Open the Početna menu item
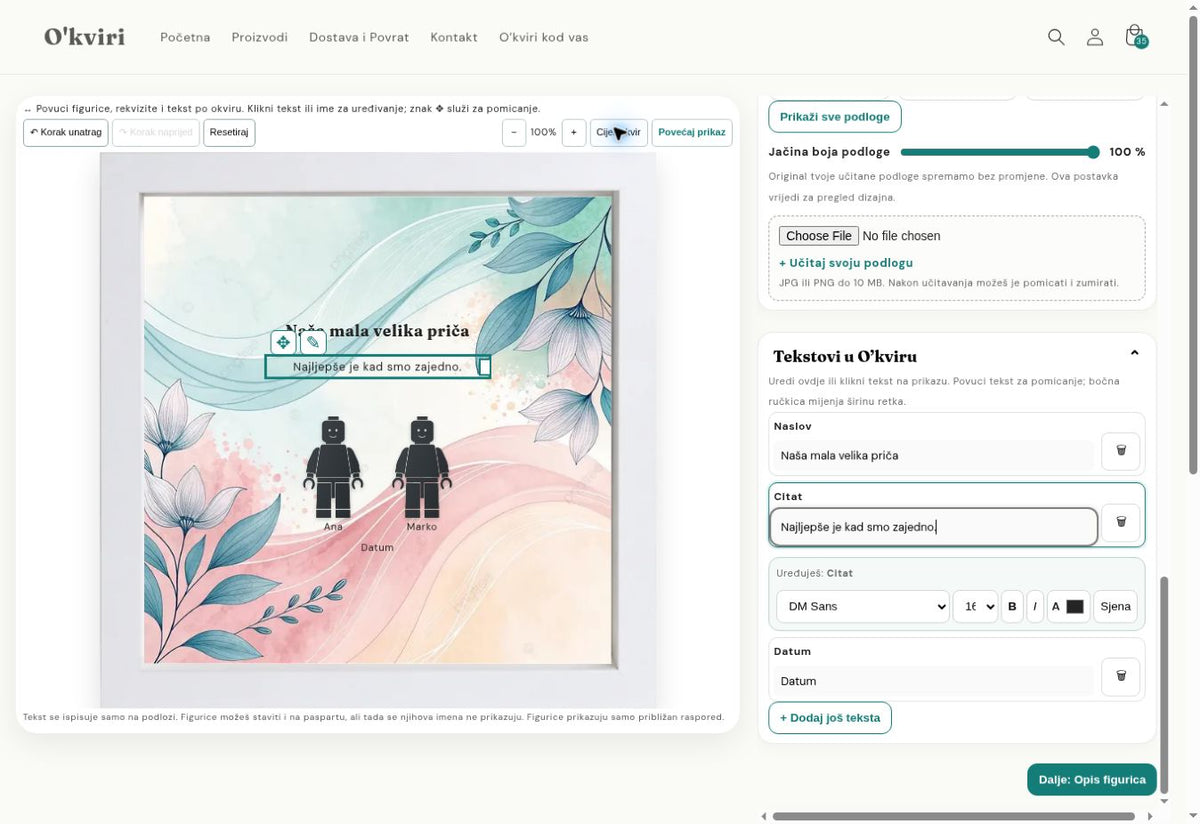 pyautogui.click(x=185, y=37)
